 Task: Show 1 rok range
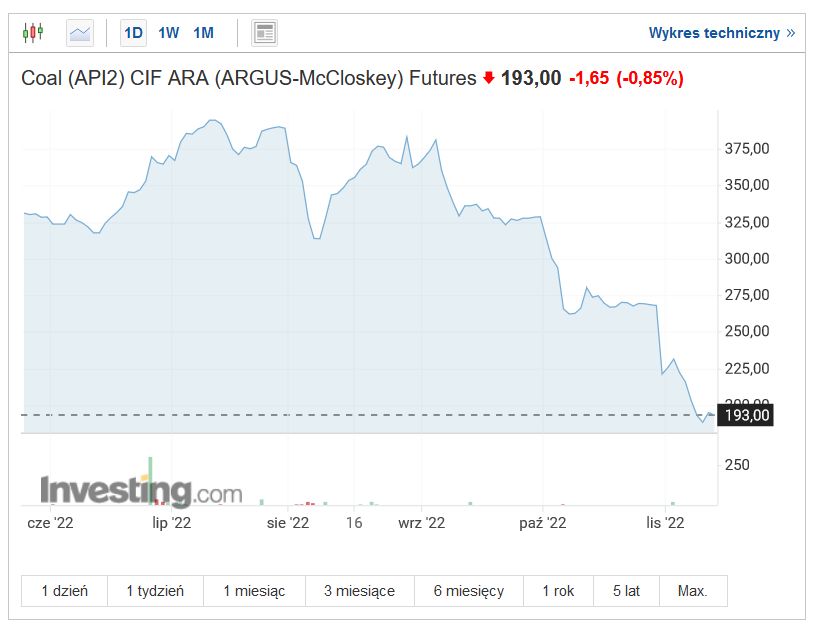558,591
